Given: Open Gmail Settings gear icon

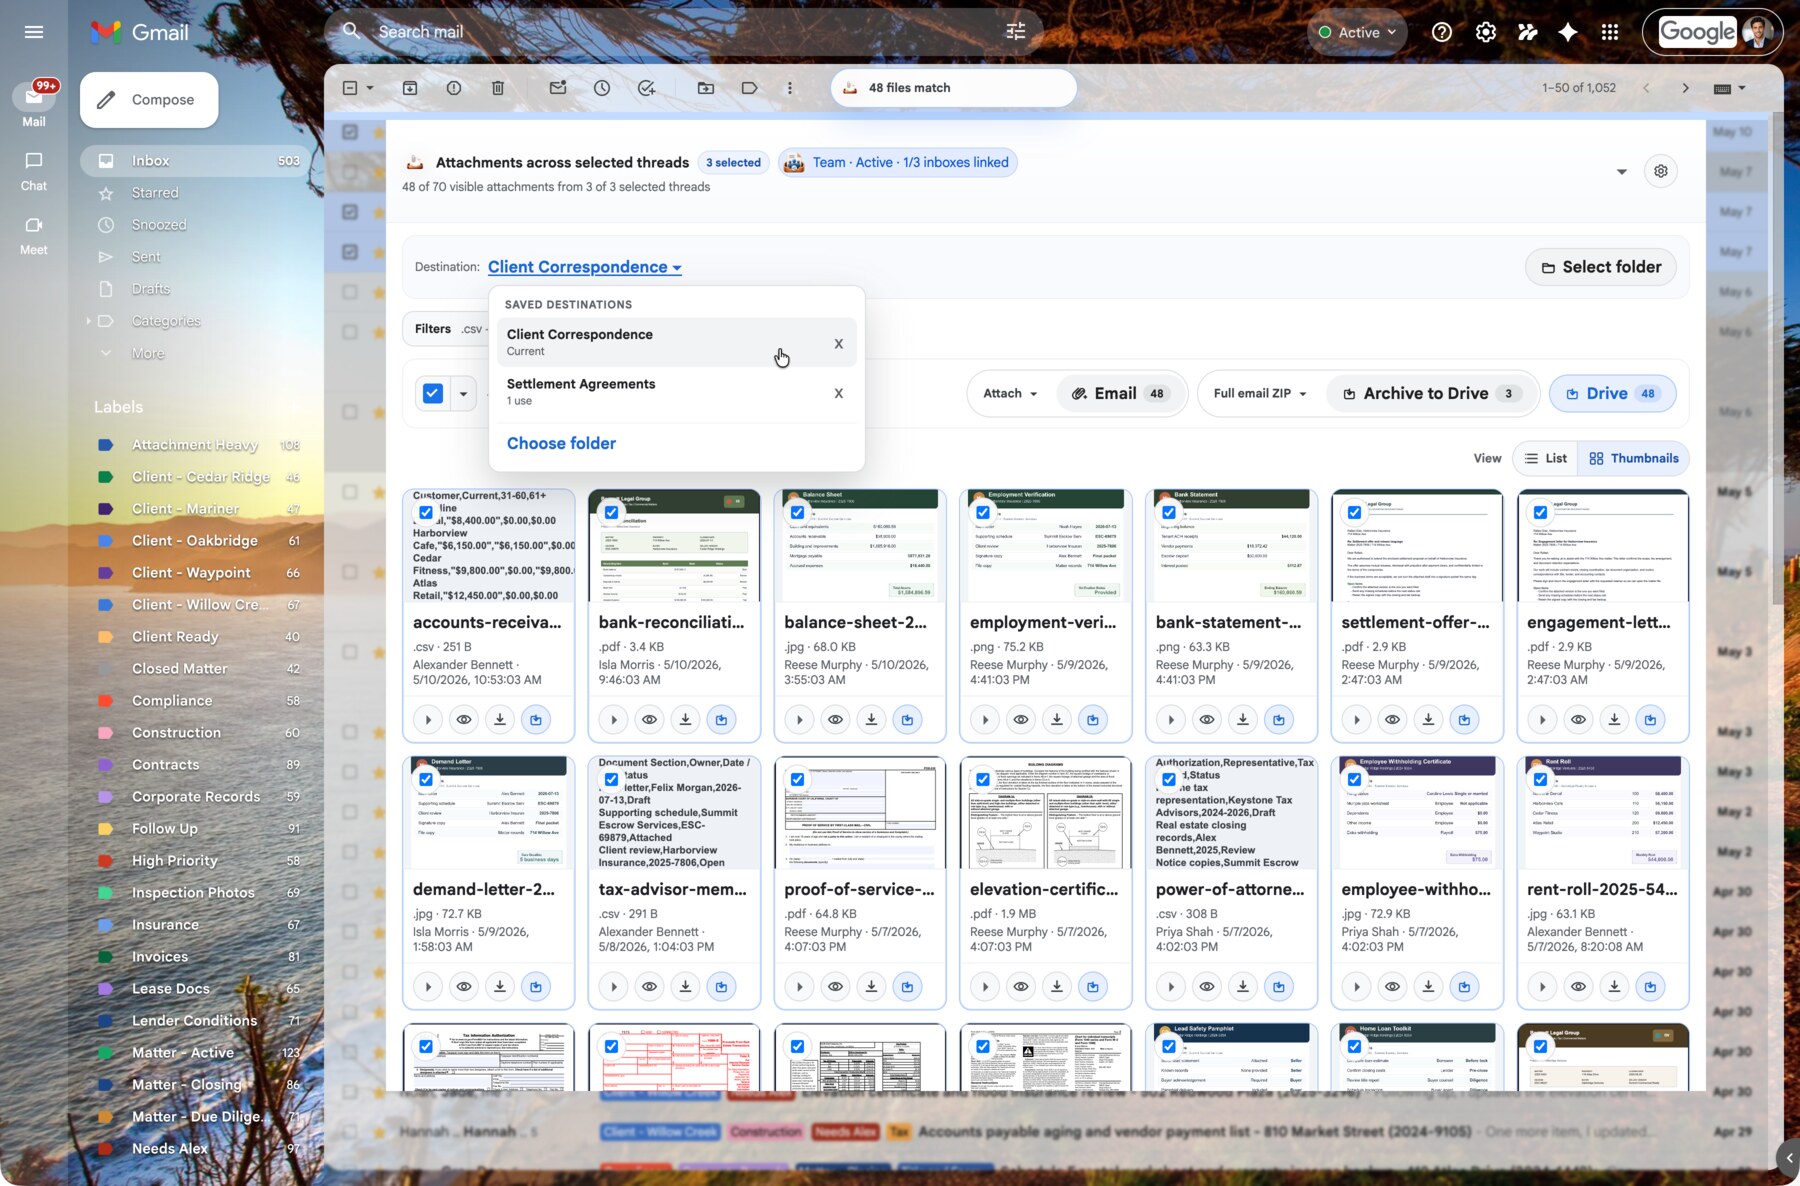Looking at the screenshot, I should point(1486,32).
